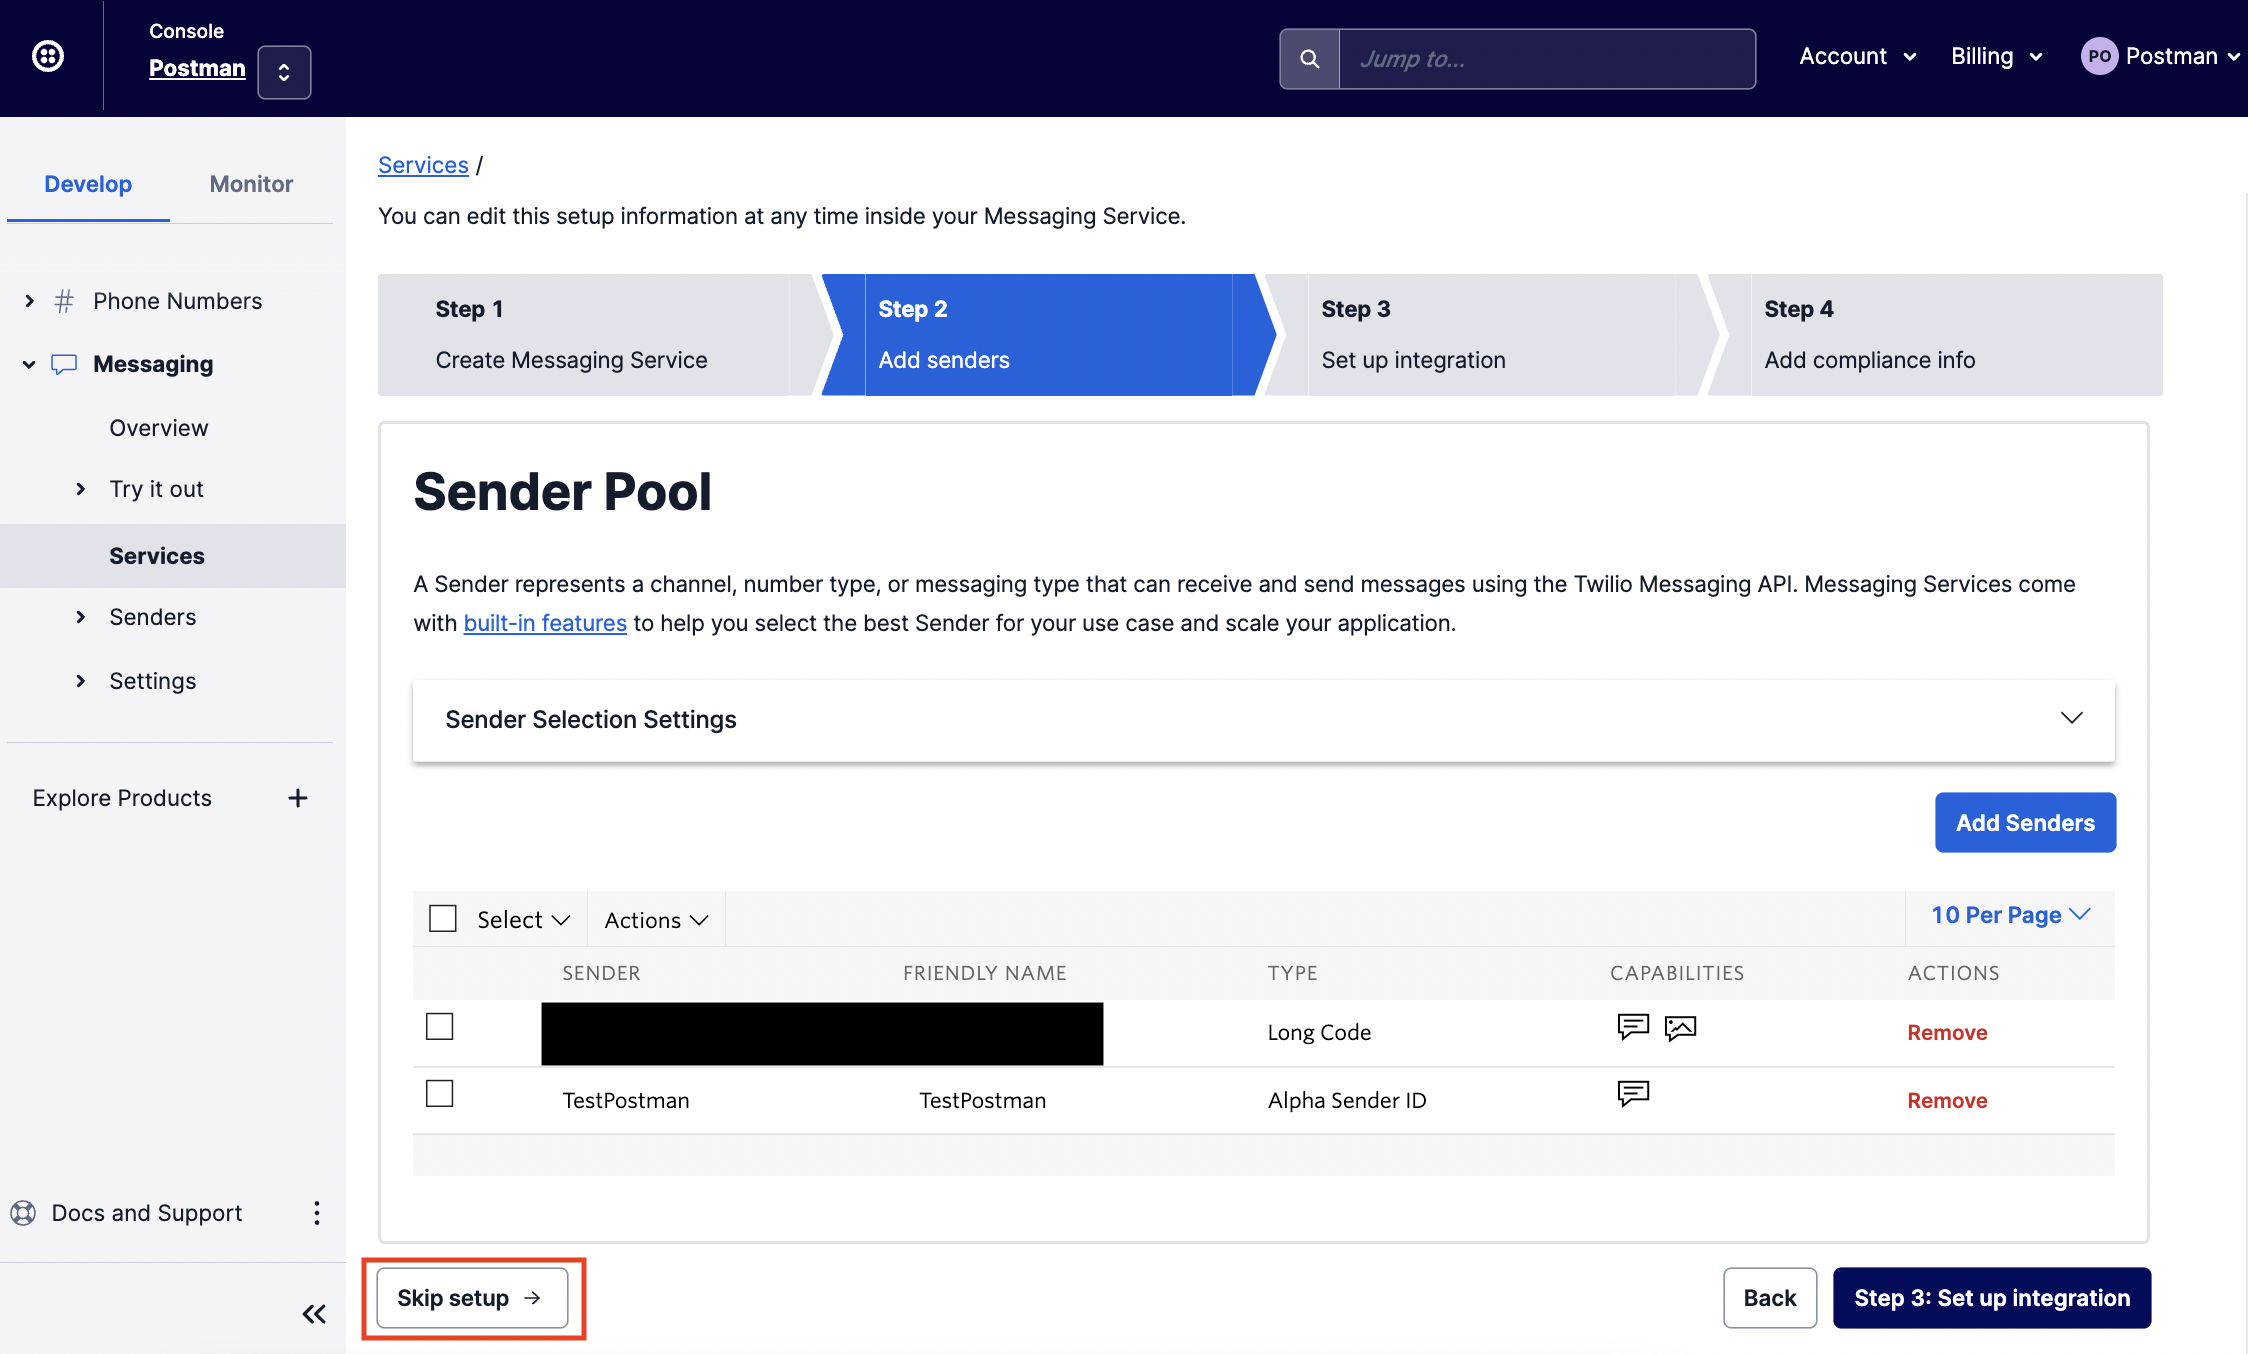Open Phone Numbers in sidebar
The height and width of the screenshot is (1354, 2248).
pos(177,301)
